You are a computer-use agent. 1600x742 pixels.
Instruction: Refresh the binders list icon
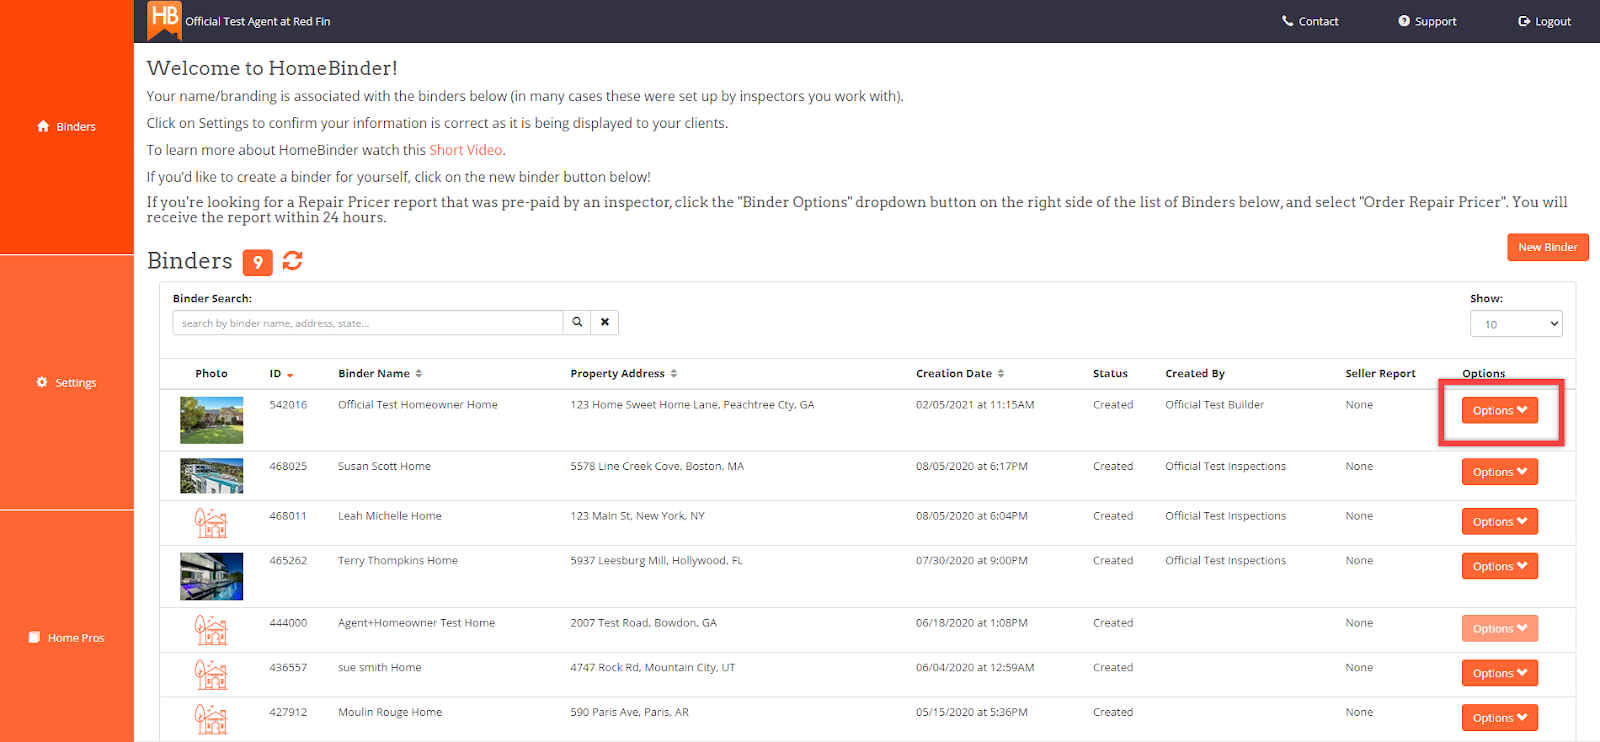point(292,261)
